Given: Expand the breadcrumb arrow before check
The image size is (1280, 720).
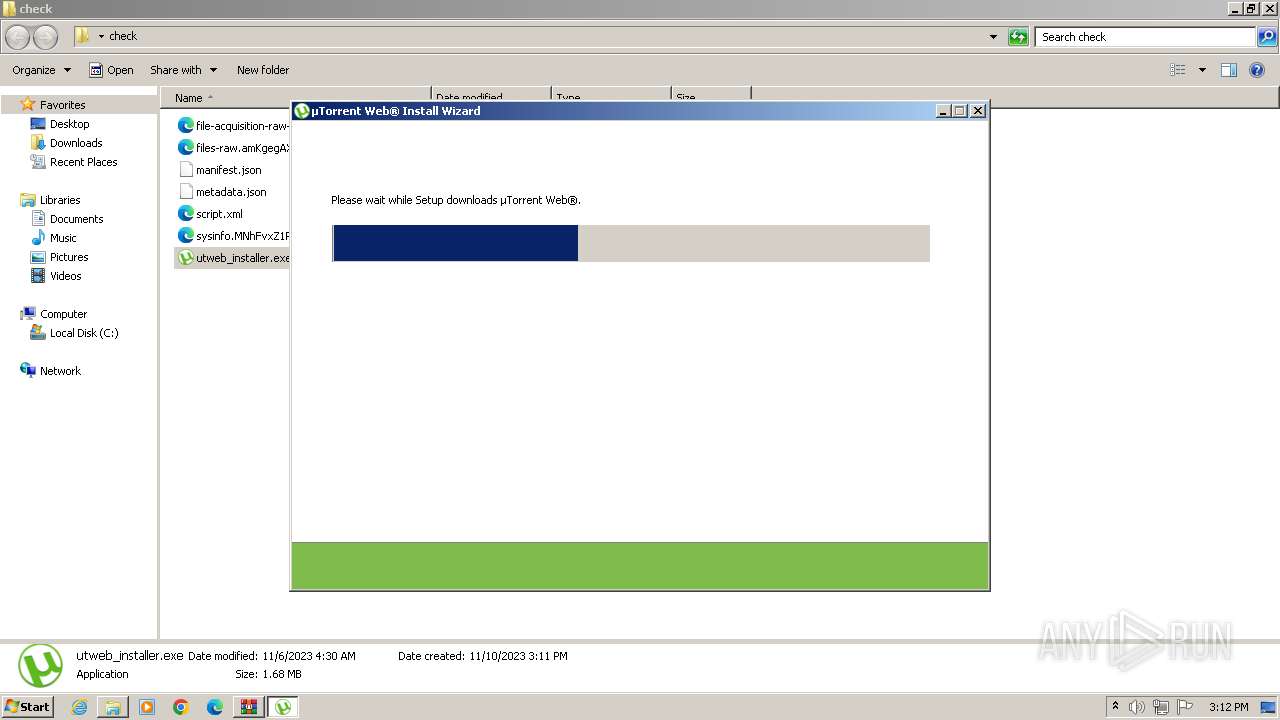Looking at the screenshot, I should (x=101, y=37).
